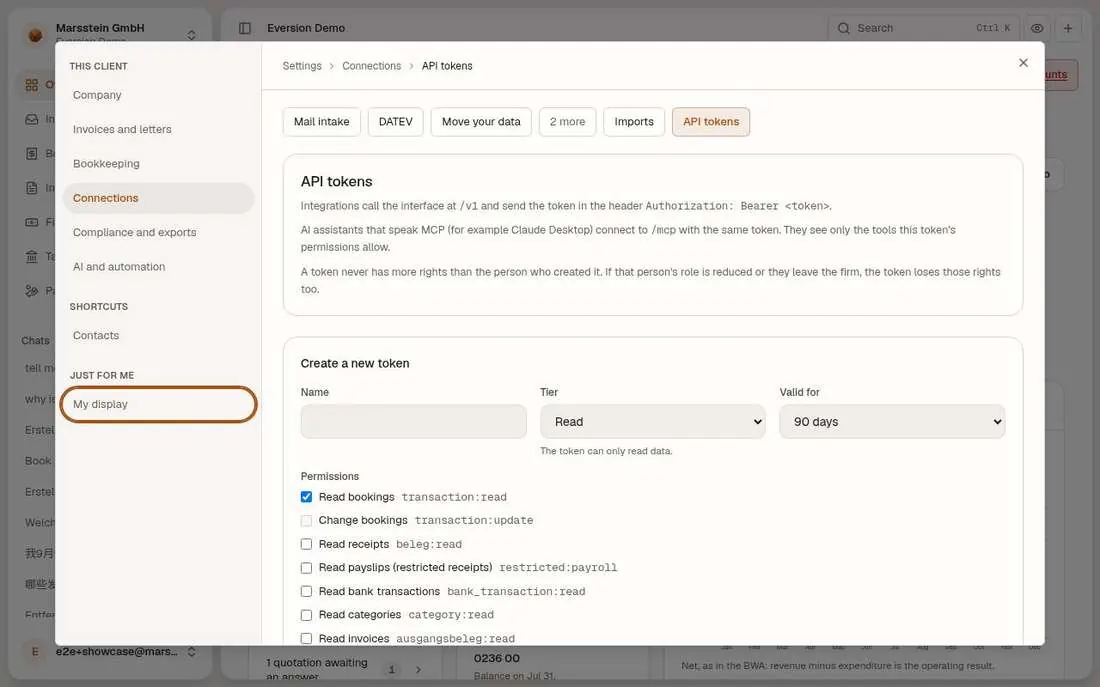Click the bank building icon in background sidebar

(32, 256)
